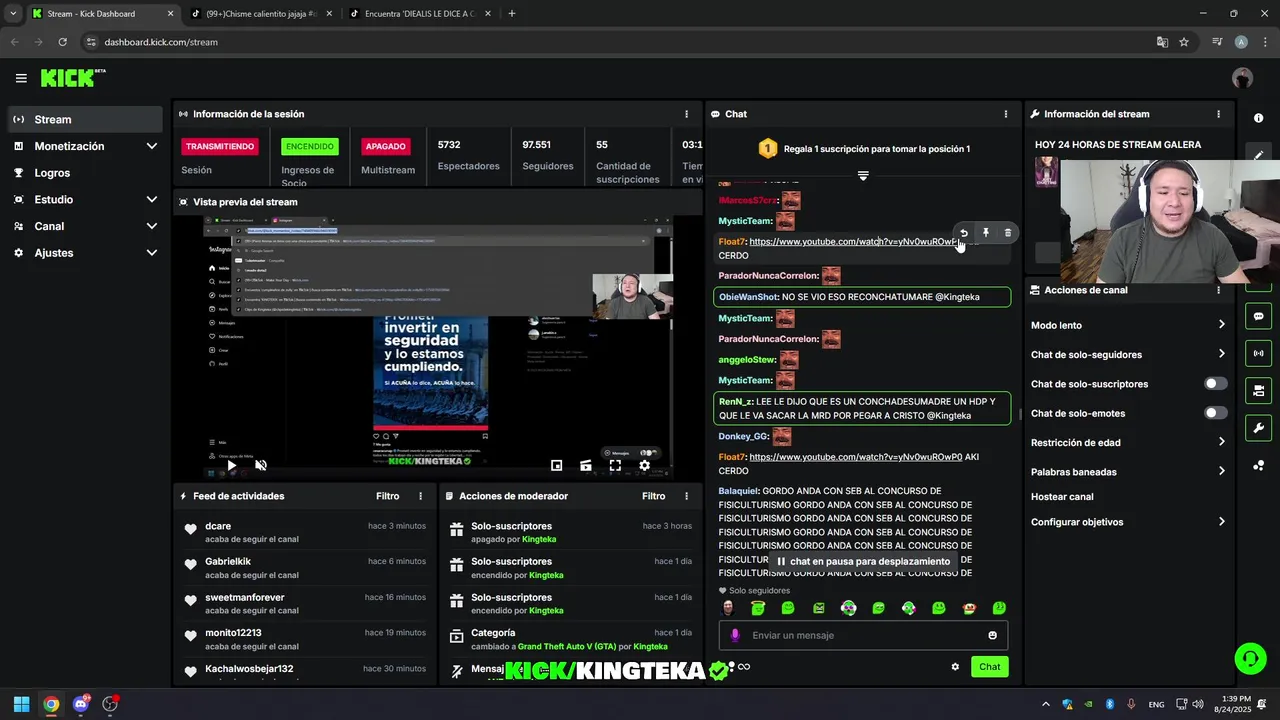1280x720 pixels.
Task: Switch to the Encuentra DIEALIS TikTok tab
Action: (420, 14)
